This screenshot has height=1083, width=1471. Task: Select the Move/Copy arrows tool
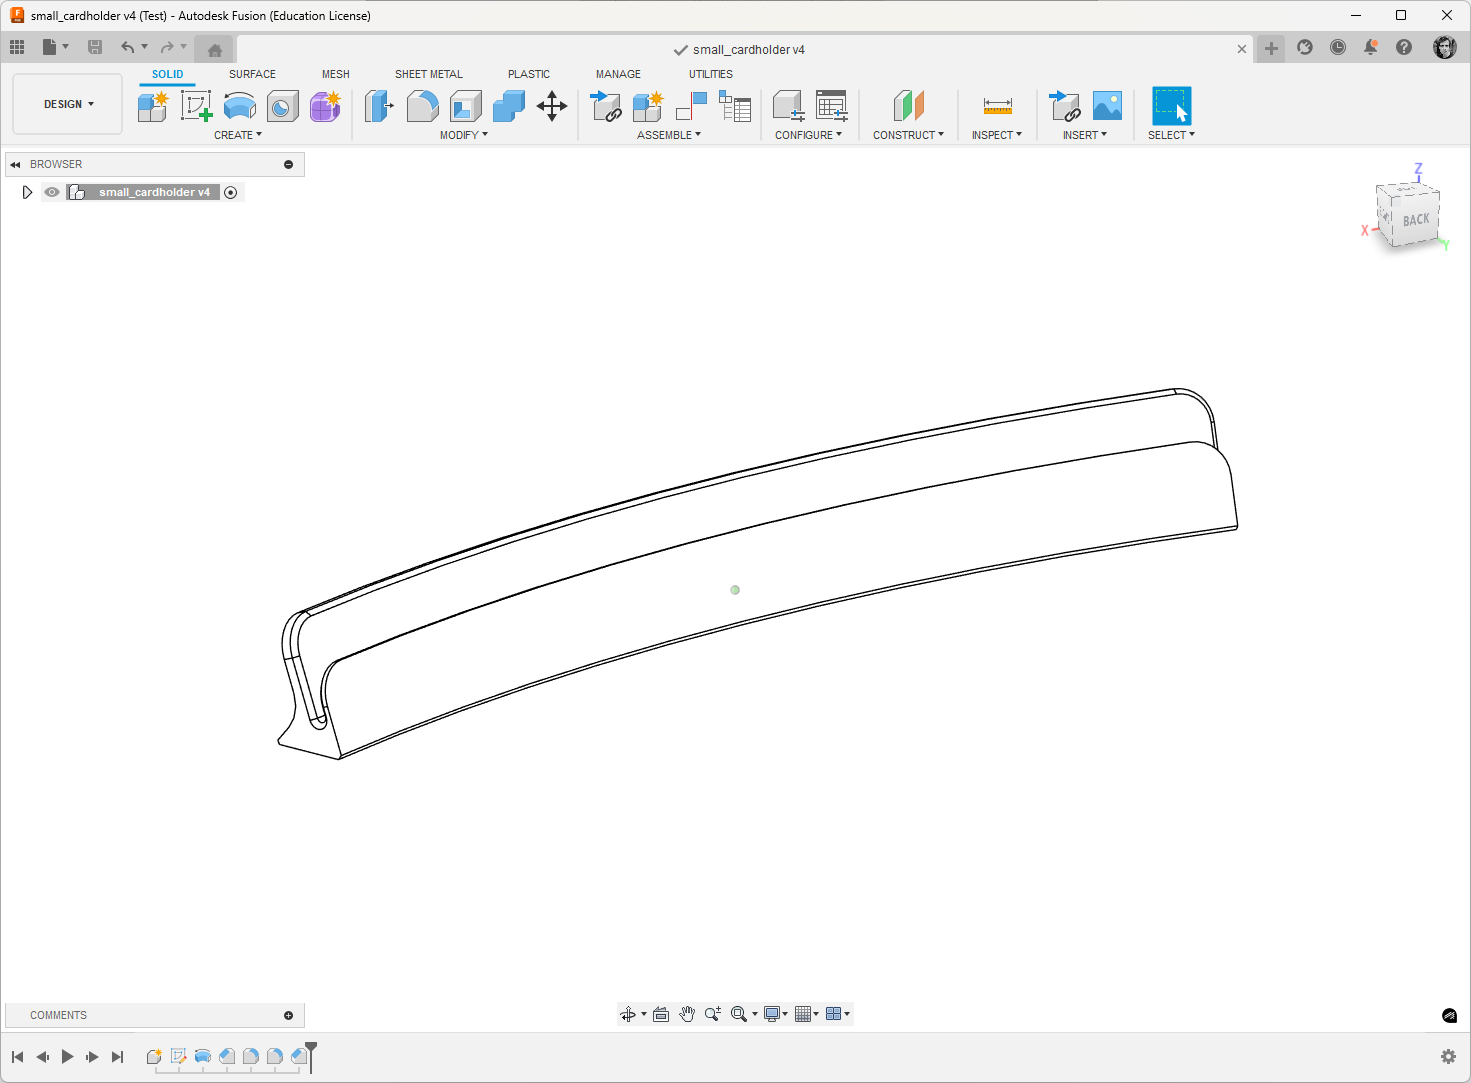552,106
